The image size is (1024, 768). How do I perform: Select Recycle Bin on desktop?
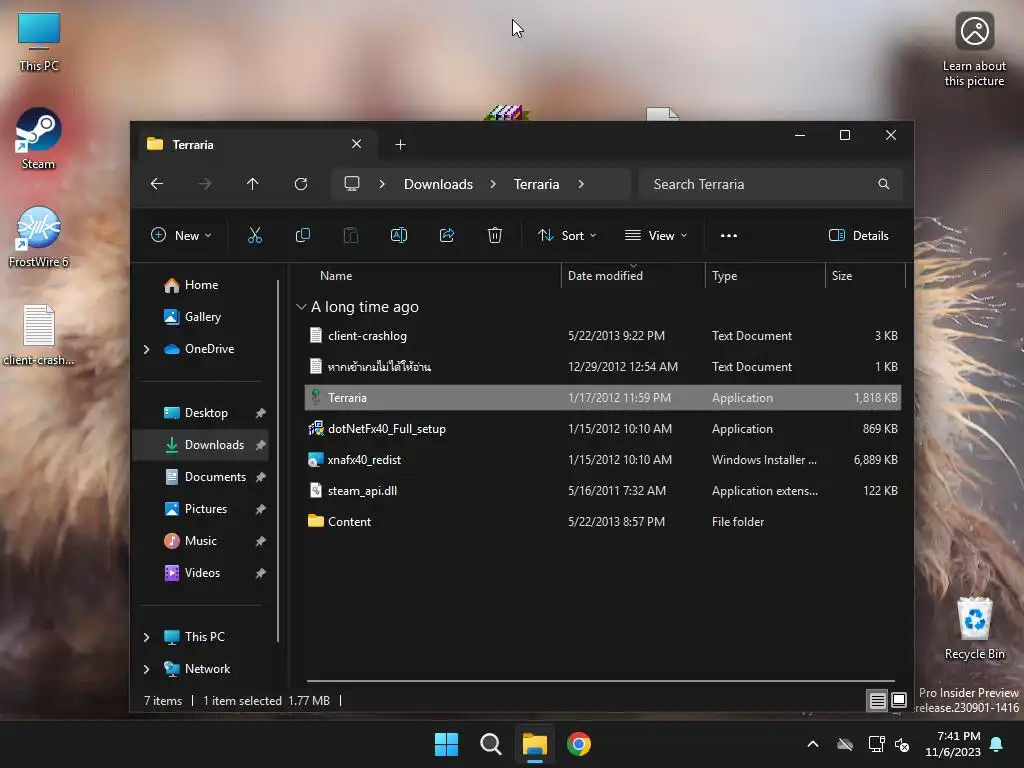point(974,628)
